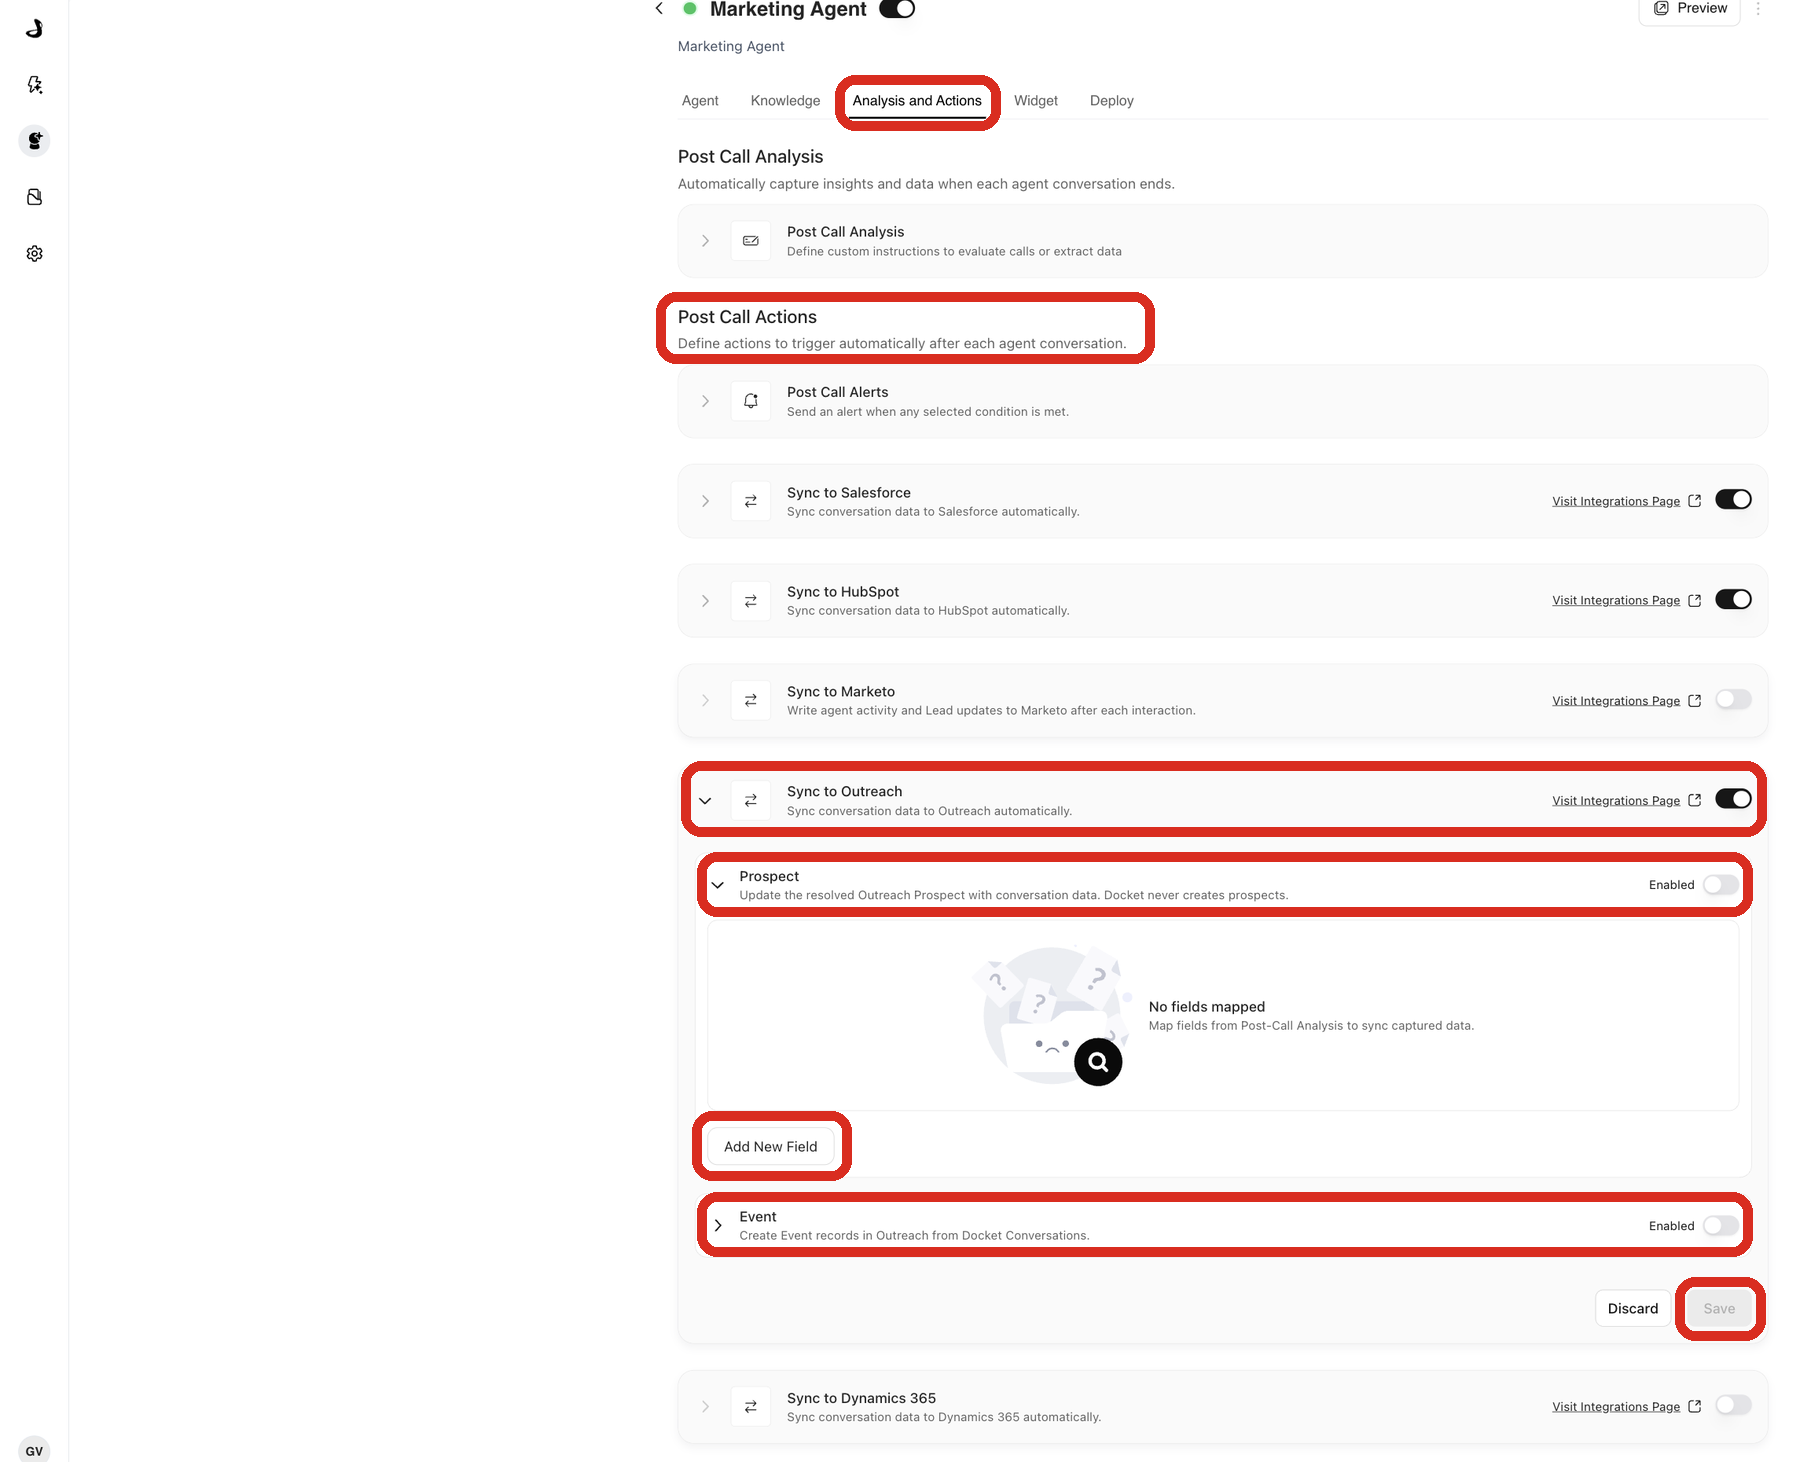Open the Deploy tab
The height and width of the screenshot is (1462, 1800).
pyautogui.click(x=1112, y=101)
